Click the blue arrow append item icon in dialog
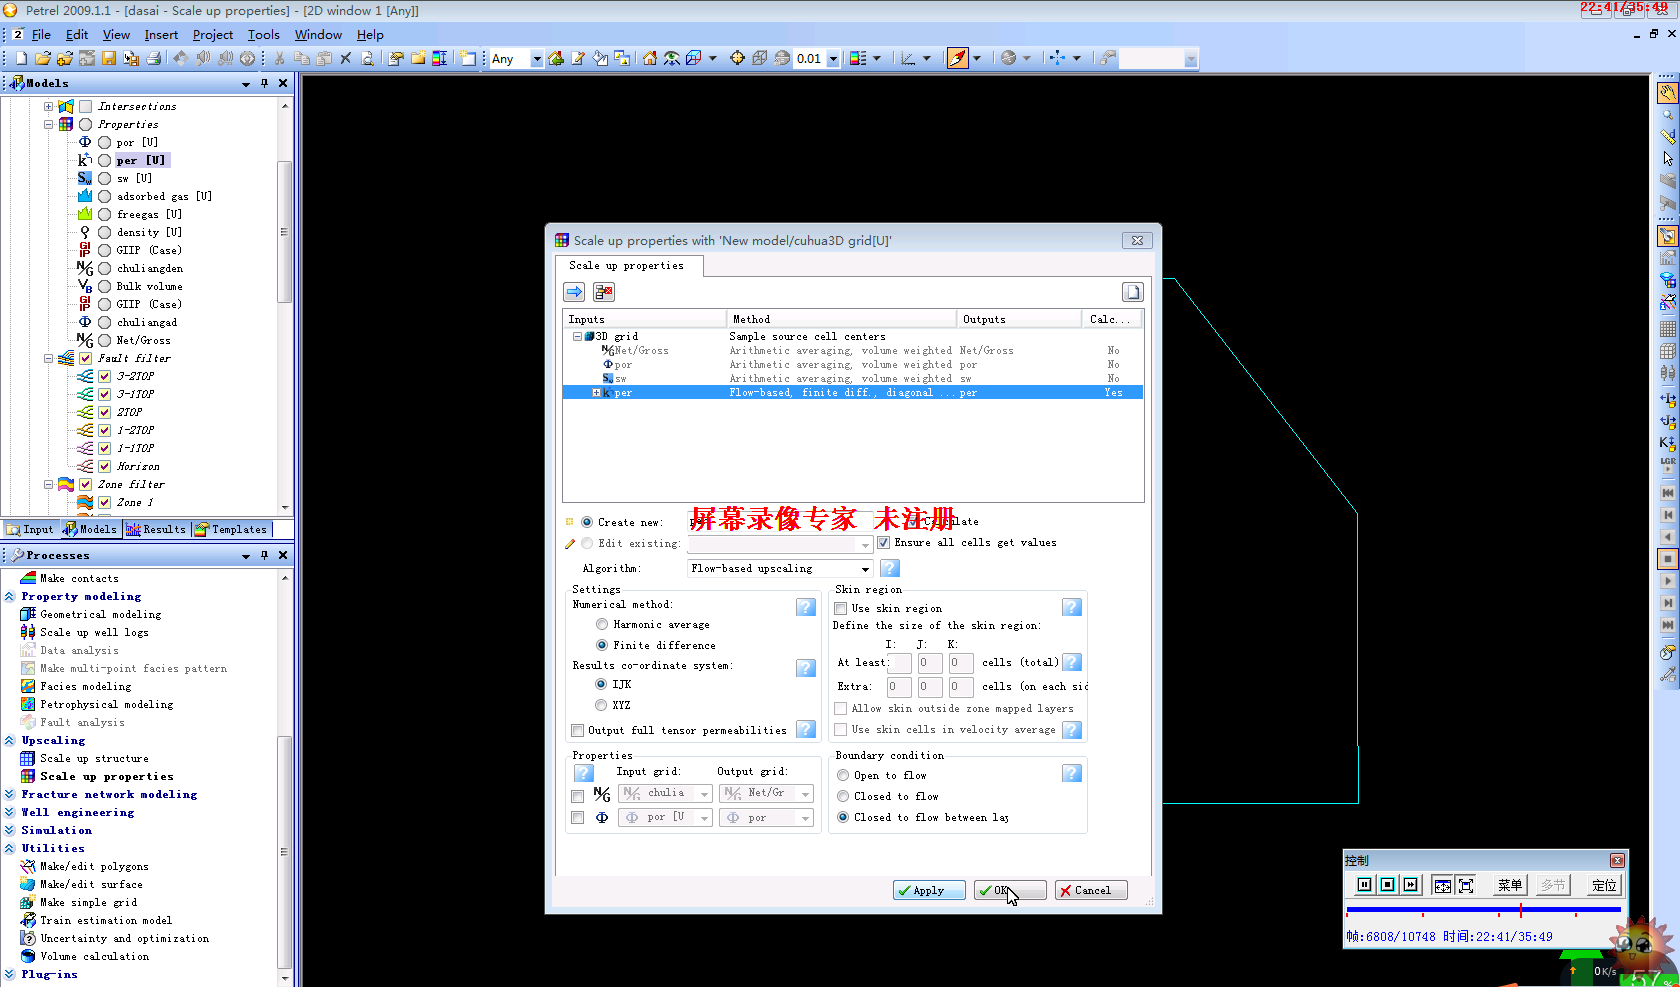The image size is (1680, 987). [574, 292]
